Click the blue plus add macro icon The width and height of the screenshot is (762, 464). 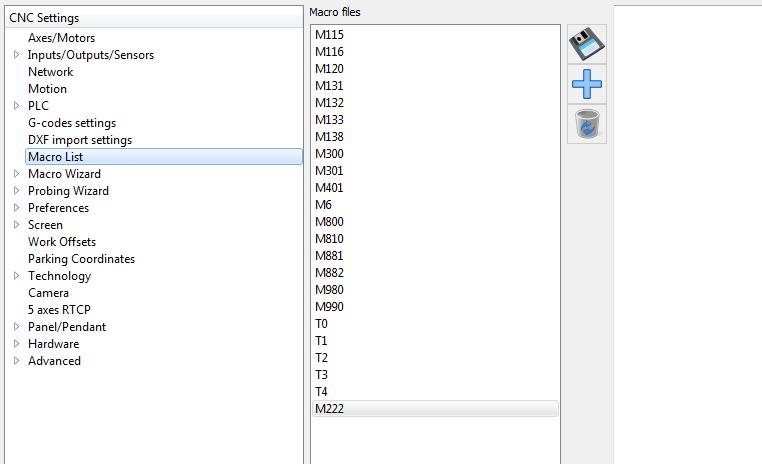click(587, 84)
